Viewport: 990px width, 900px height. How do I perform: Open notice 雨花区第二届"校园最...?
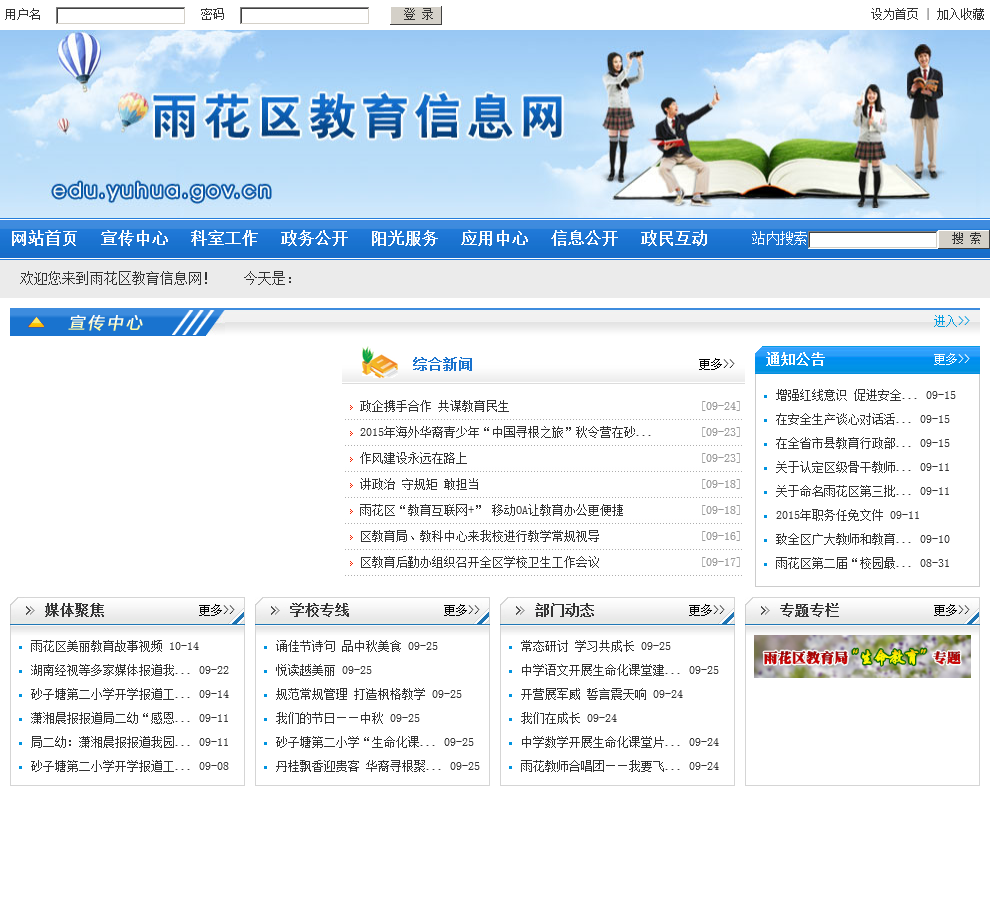coord(843,563)
